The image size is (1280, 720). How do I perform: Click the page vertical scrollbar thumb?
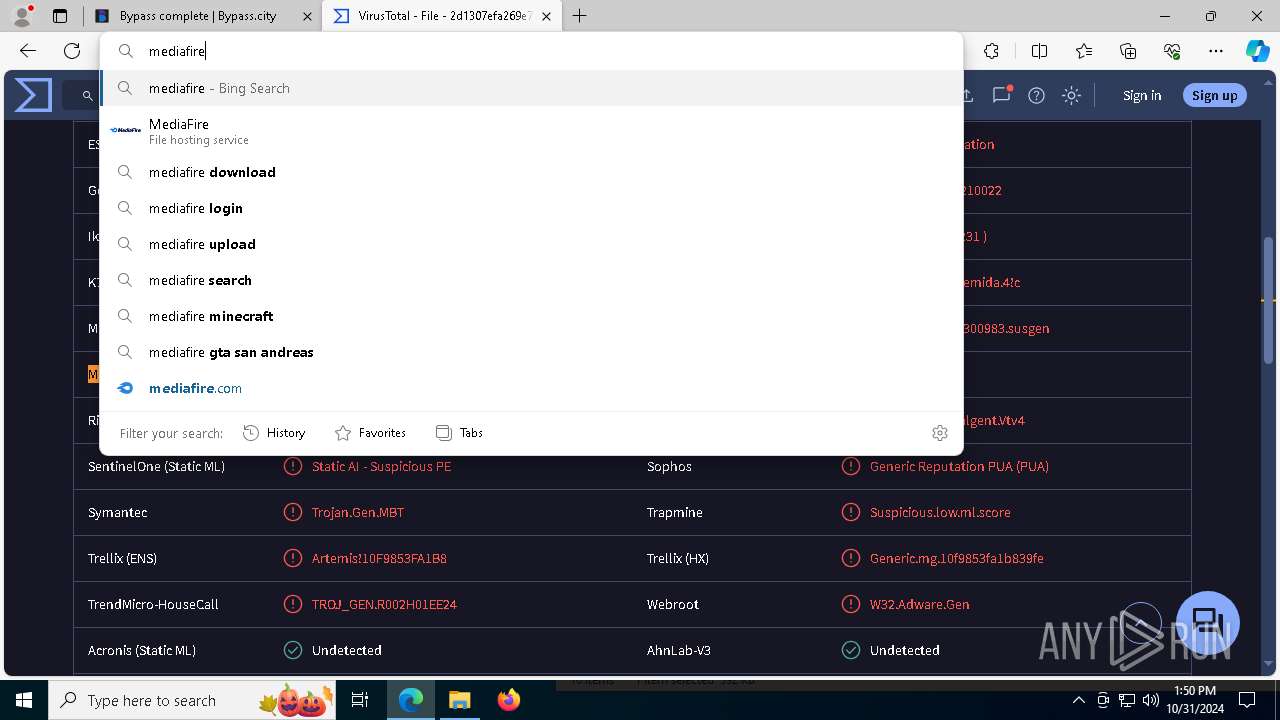coord(1269,300)
